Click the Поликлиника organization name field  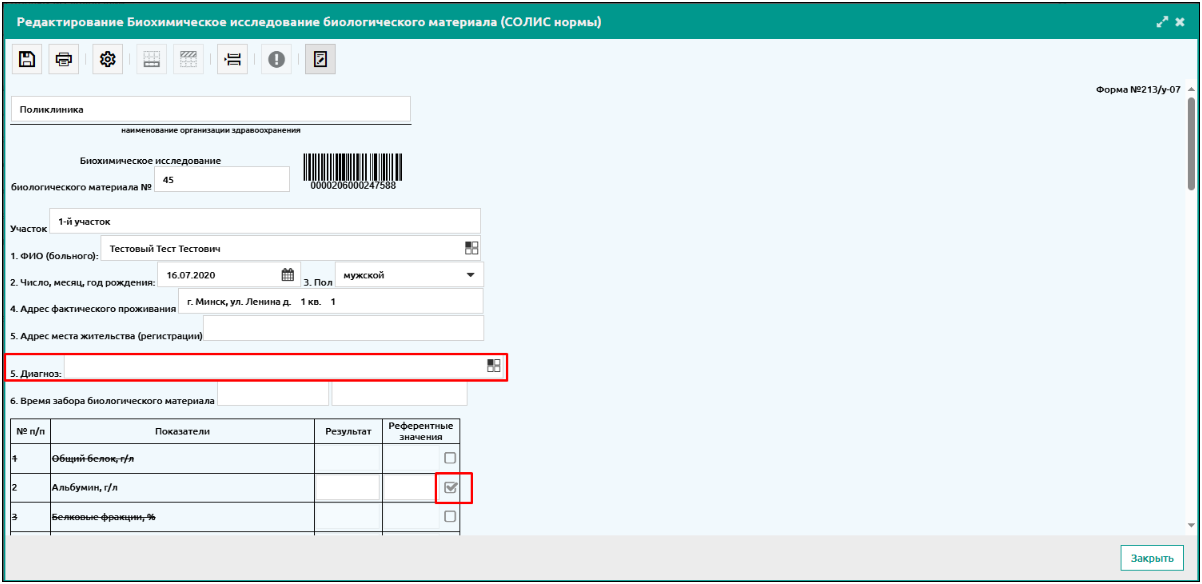[x=210, y=110]
